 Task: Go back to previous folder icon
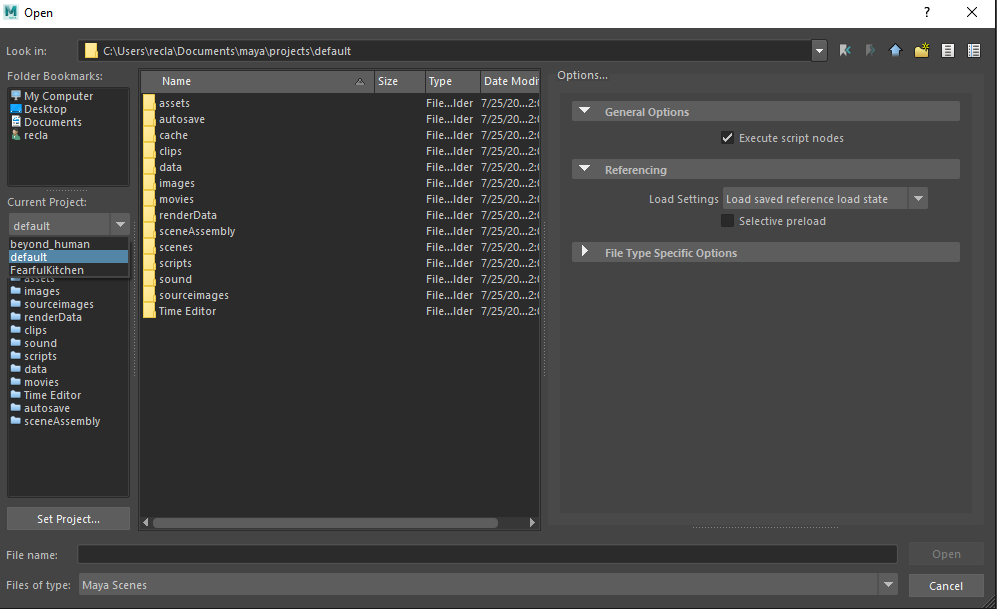[844, 51]
